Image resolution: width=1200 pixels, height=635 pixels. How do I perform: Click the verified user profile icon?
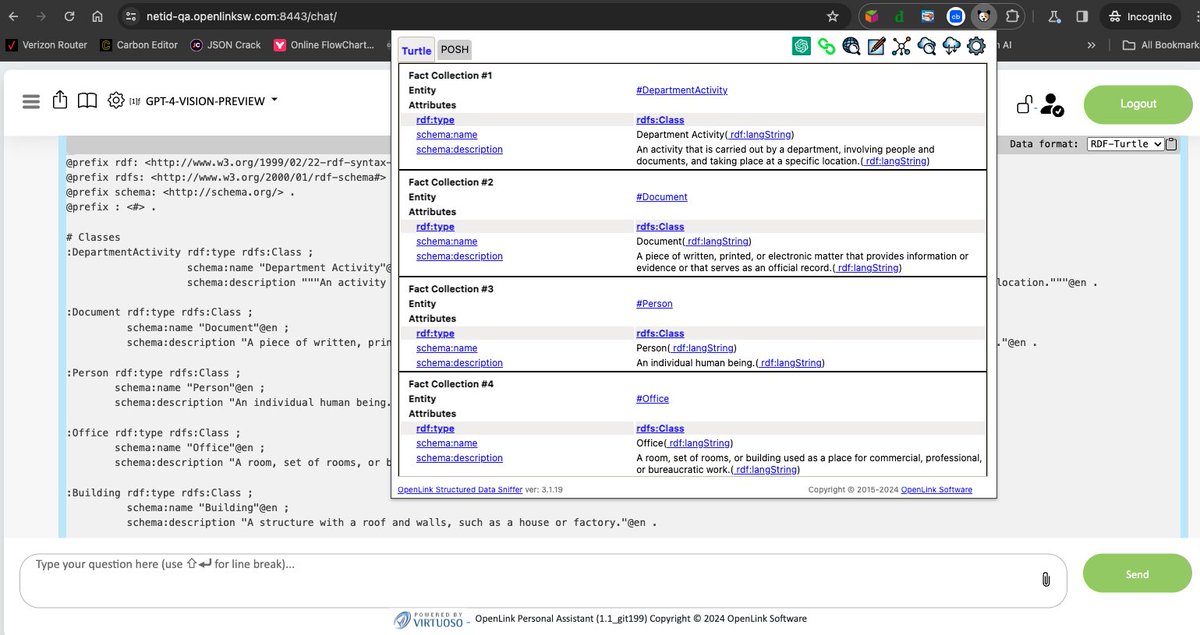pos(1052,104)
